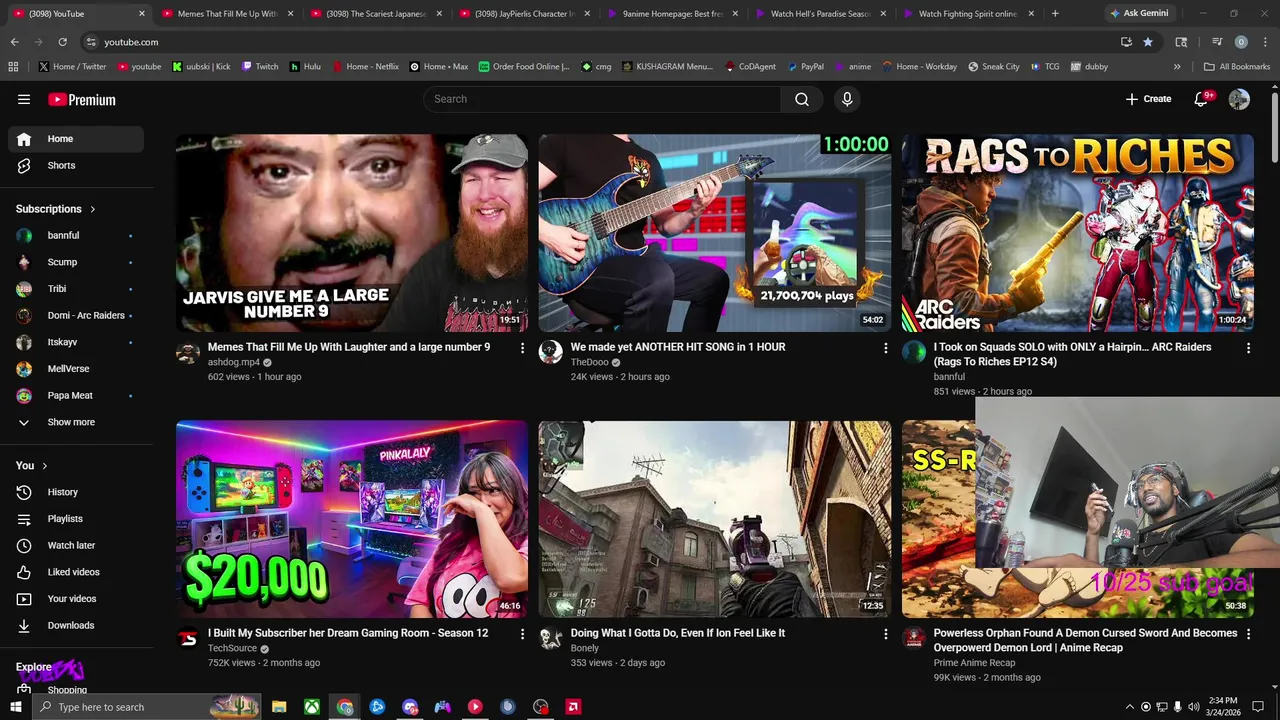This screenshot has height=720, width=1280.
Task: Switch to the 9anime Homepage tab
Action: coord(672,14)
